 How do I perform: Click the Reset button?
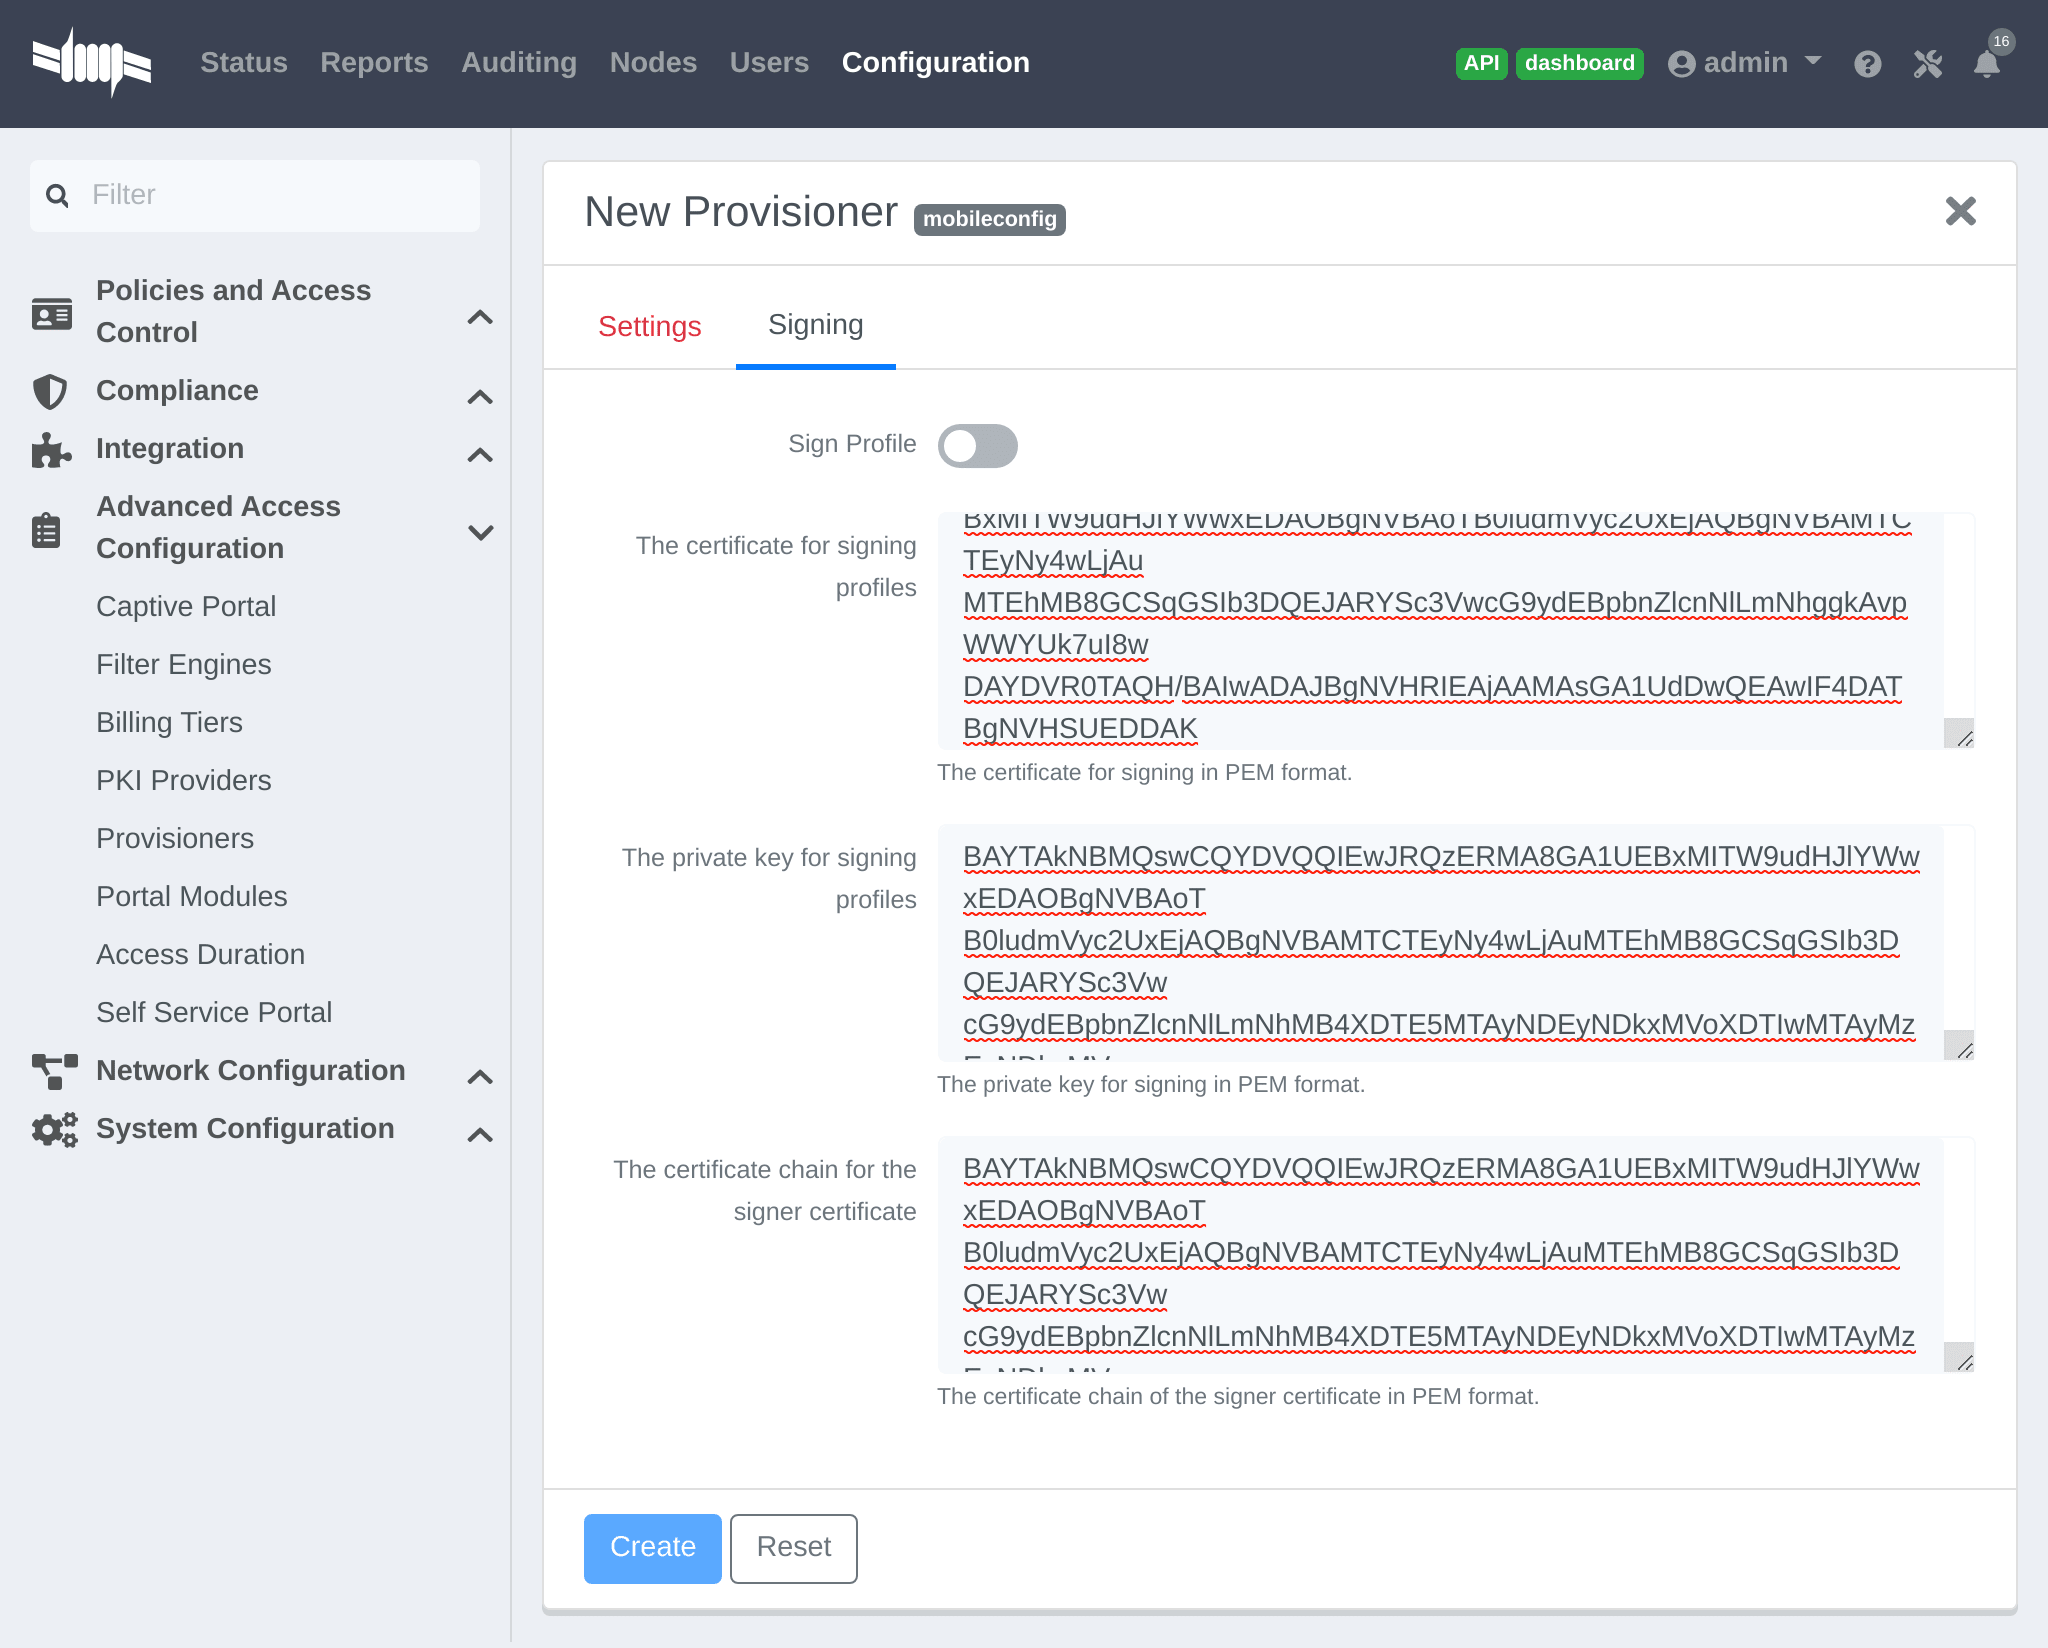click(x=793, y=1547)
